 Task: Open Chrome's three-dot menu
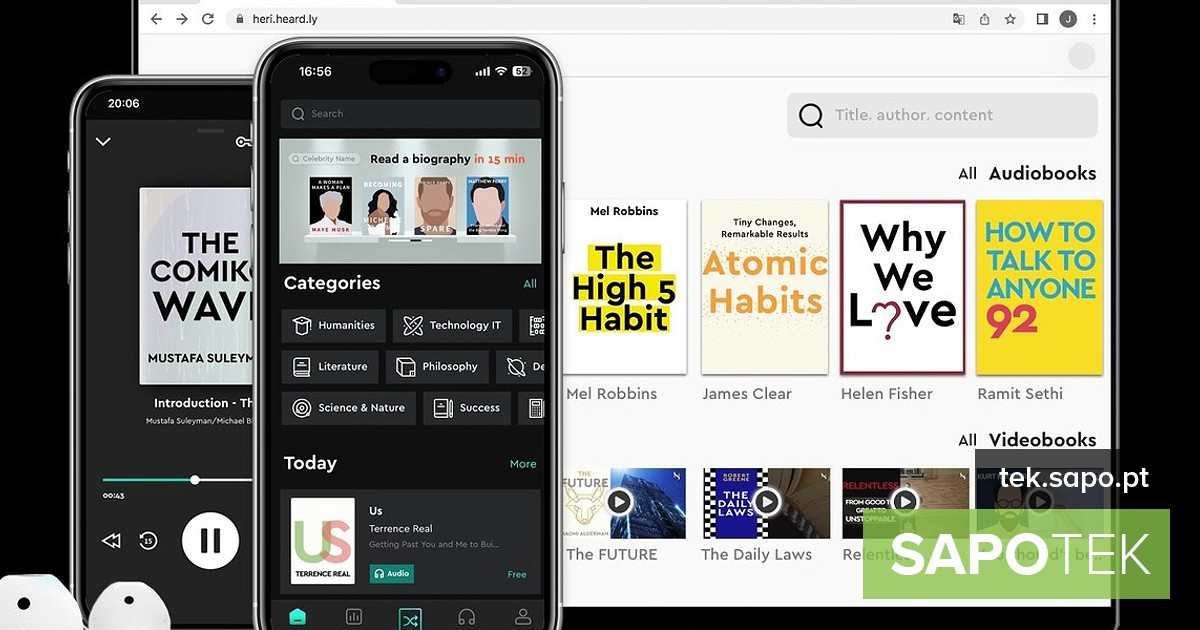coord(1092,19)
